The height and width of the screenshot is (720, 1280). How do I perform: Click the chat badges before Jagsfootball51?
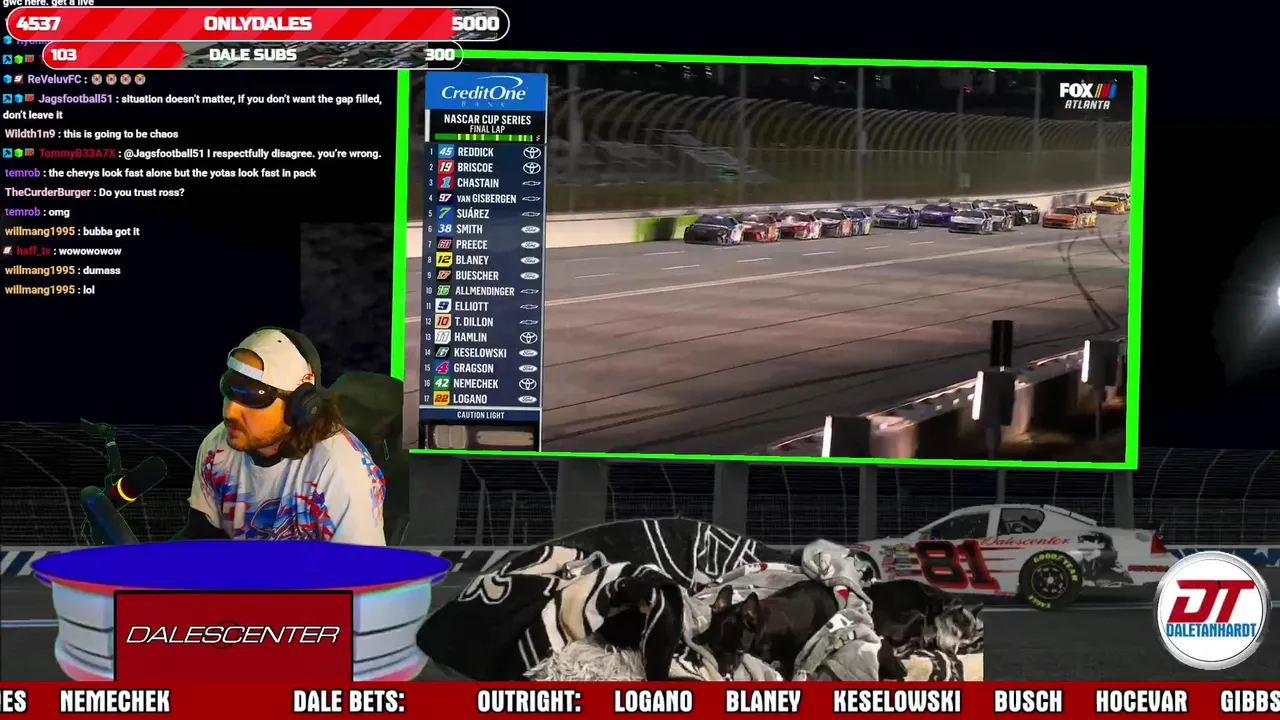point(19,99)
